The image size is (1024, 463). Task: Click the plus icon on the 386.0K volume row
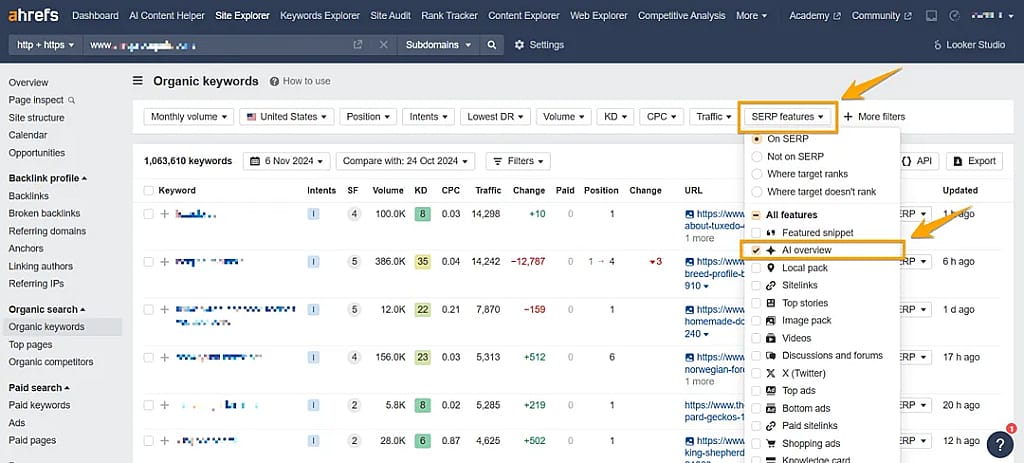[x=165, y=261]
